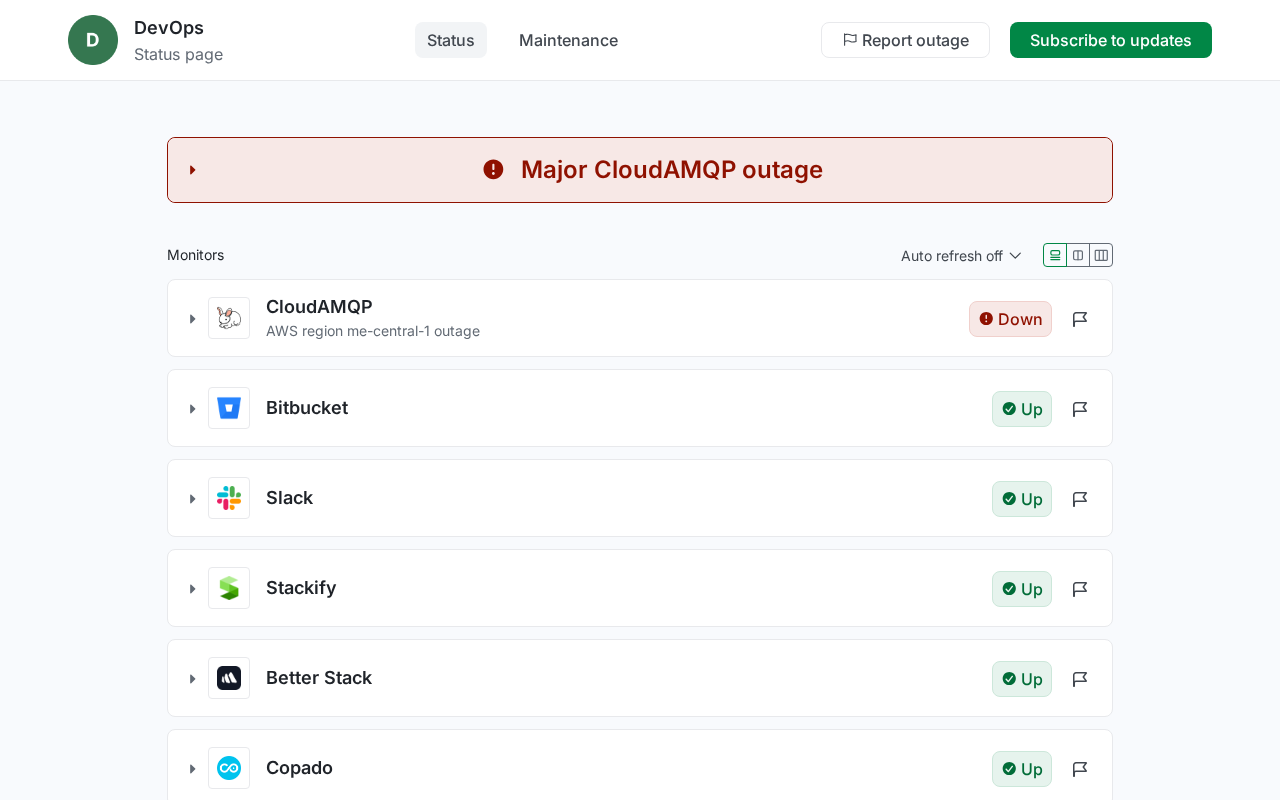Image resolution: width=1280 pixels, height=800 pixels.
Task: Click the Better Stack logo icon
Action: pos(229,678)
